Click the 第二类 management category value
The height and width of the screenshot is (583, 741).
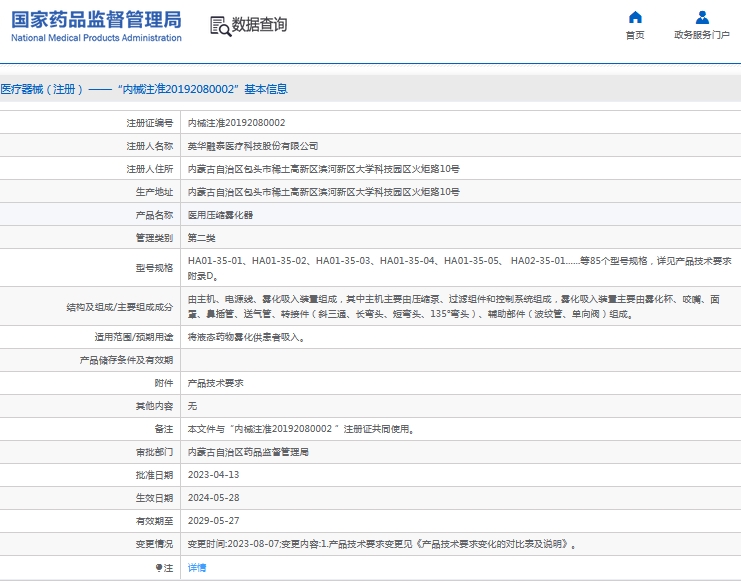pyautogui.click(x=202, y=238)
